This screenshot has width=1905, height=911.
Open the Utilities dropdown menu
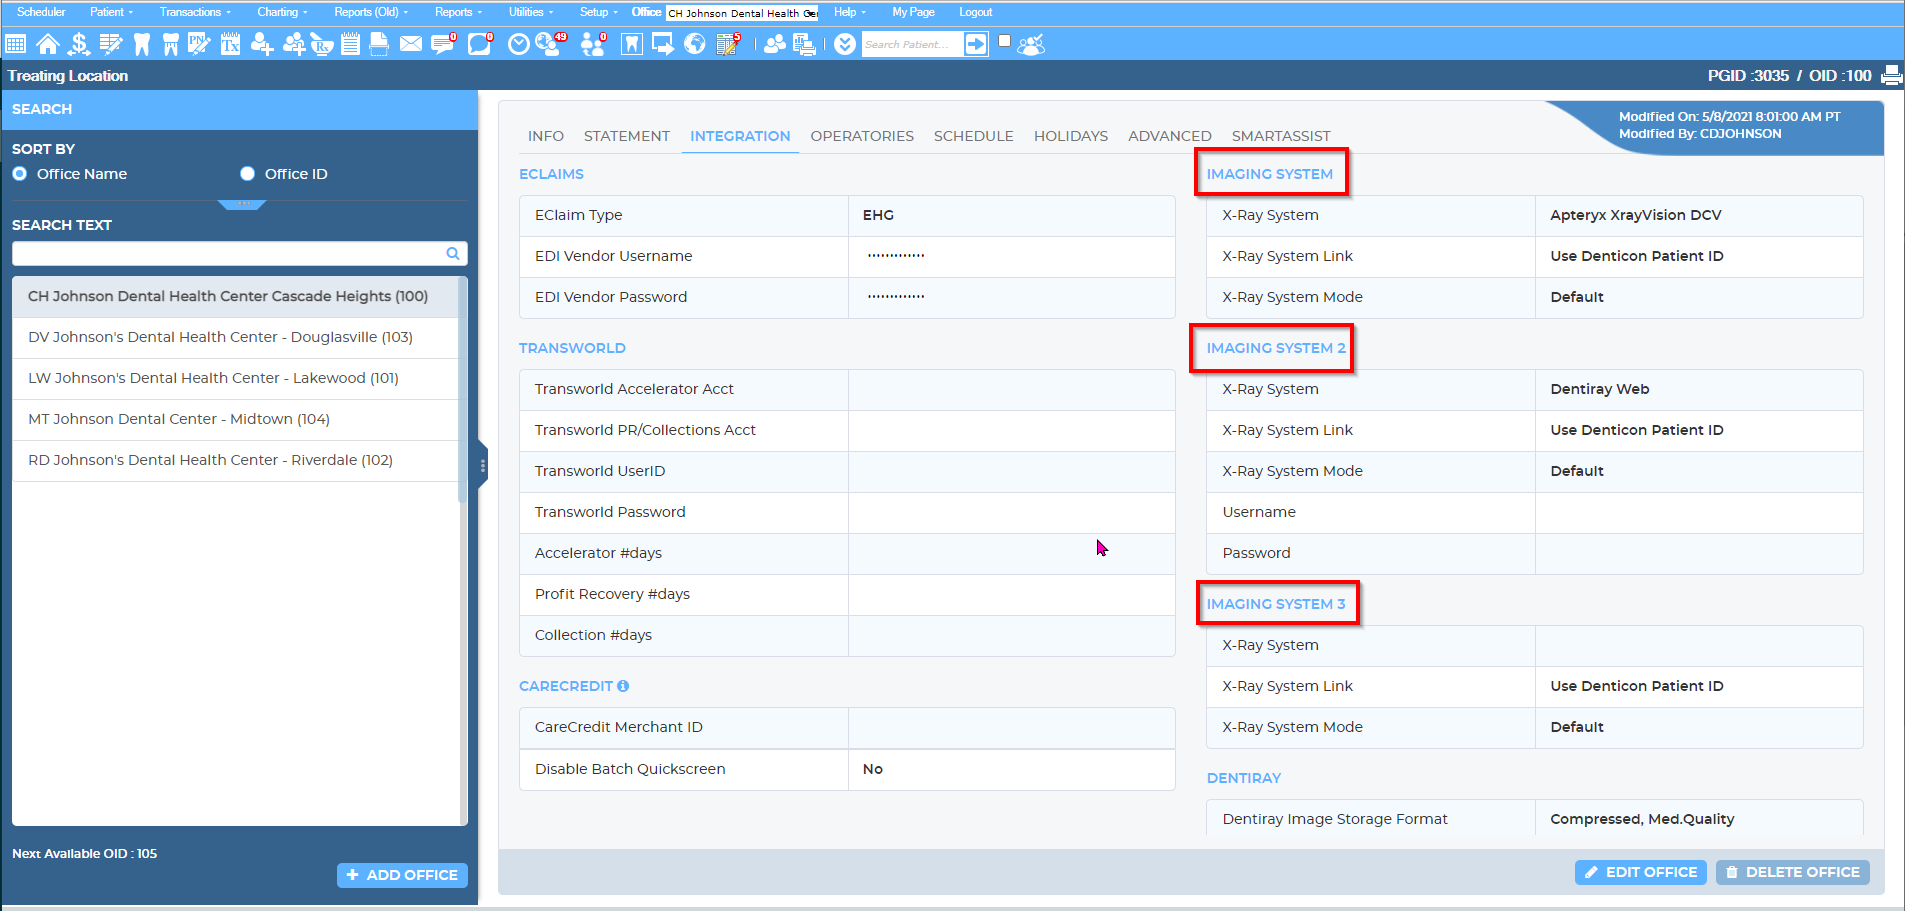click(530, 12)
